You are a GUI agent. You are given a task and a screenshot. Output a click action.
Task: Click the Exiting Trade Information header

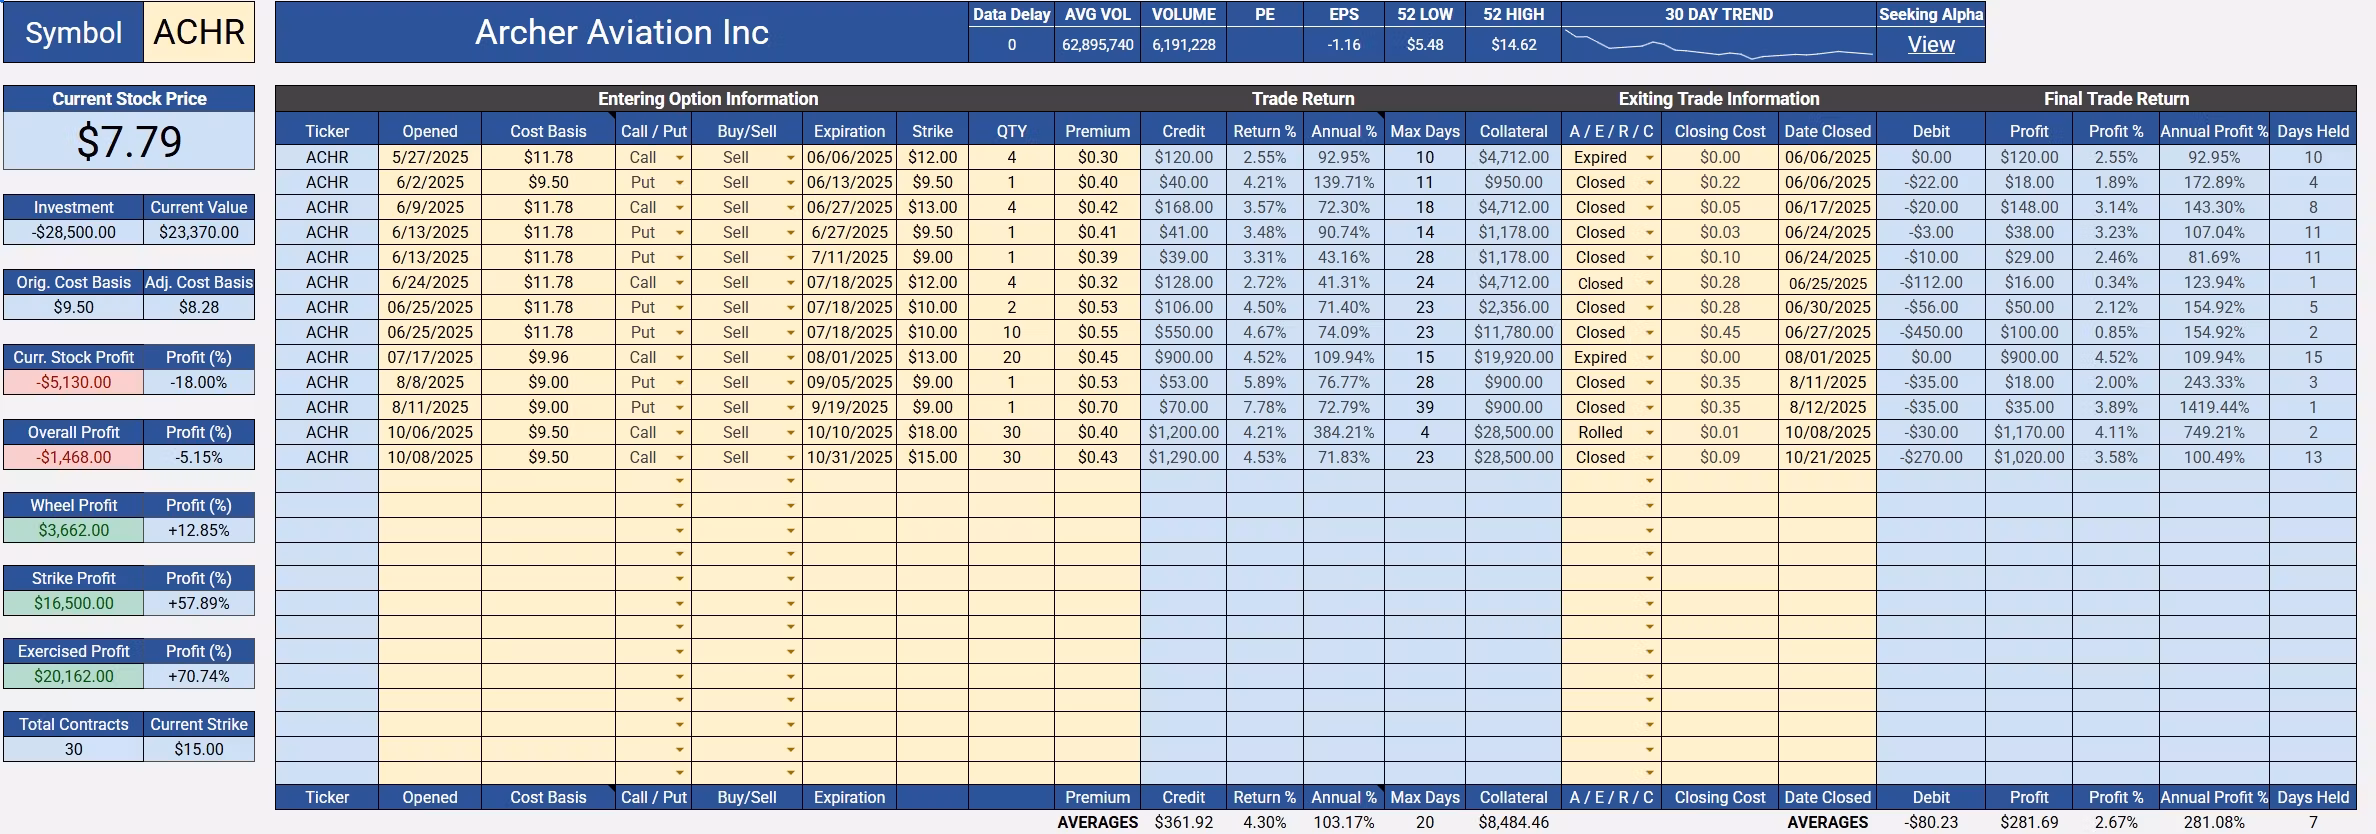pyautogui.click(x=1719, y=99)
